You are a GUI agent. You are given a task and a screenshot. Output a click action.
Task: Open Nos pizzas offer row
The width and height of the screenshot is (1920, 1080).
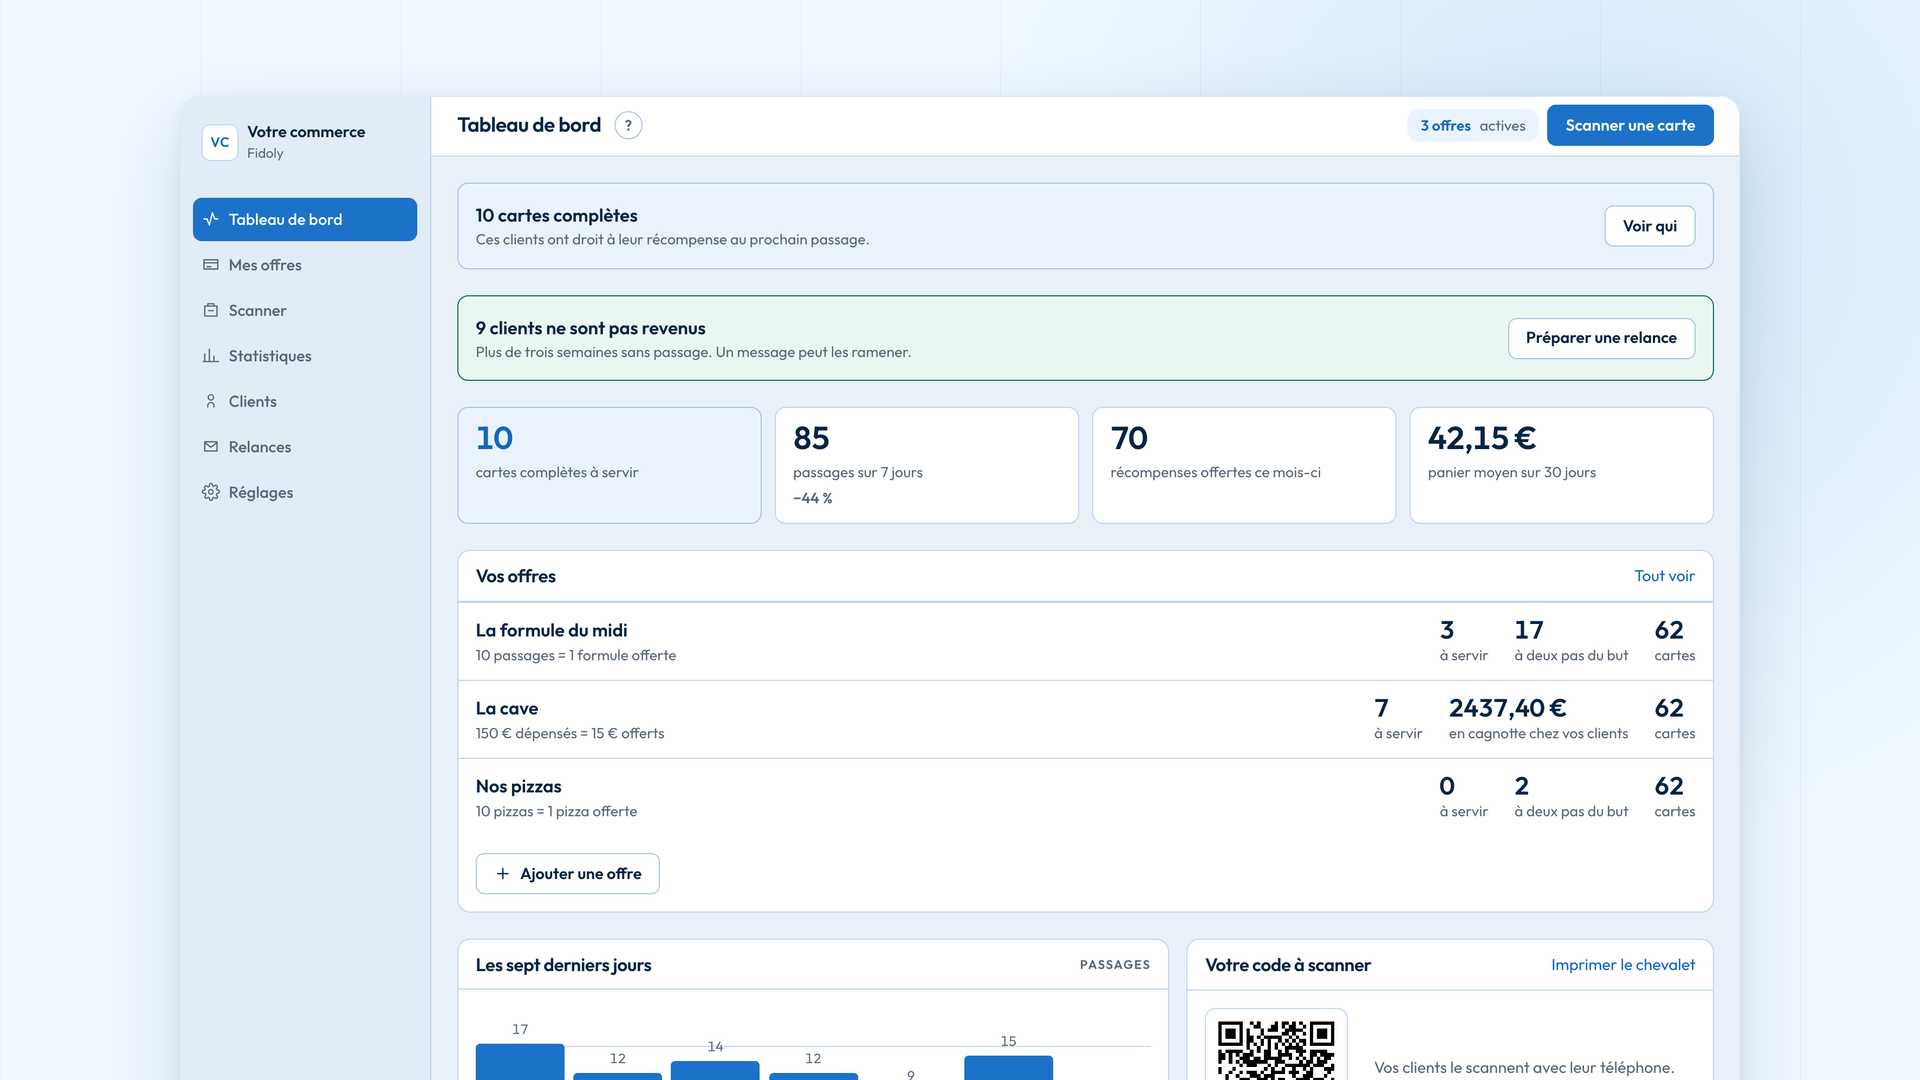click(x=1085, y=798)
